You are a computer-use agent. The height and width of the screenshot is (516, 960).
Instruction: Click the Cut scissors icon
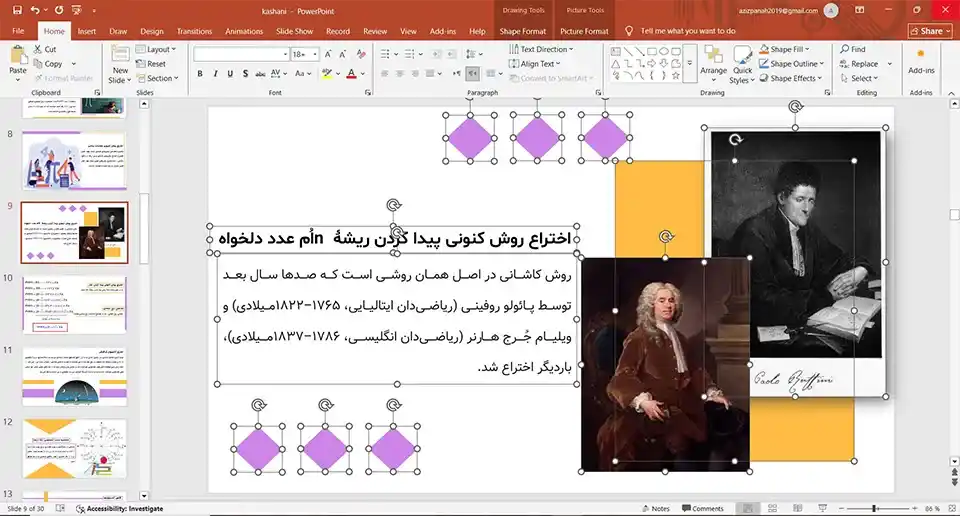click(x=38, y=49)
